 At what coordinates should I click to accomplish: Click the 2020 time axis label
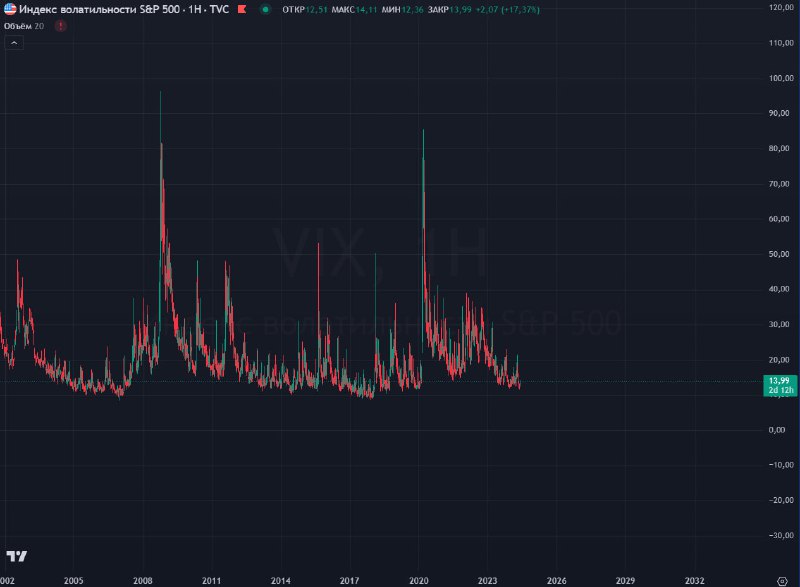pos(419,581)
